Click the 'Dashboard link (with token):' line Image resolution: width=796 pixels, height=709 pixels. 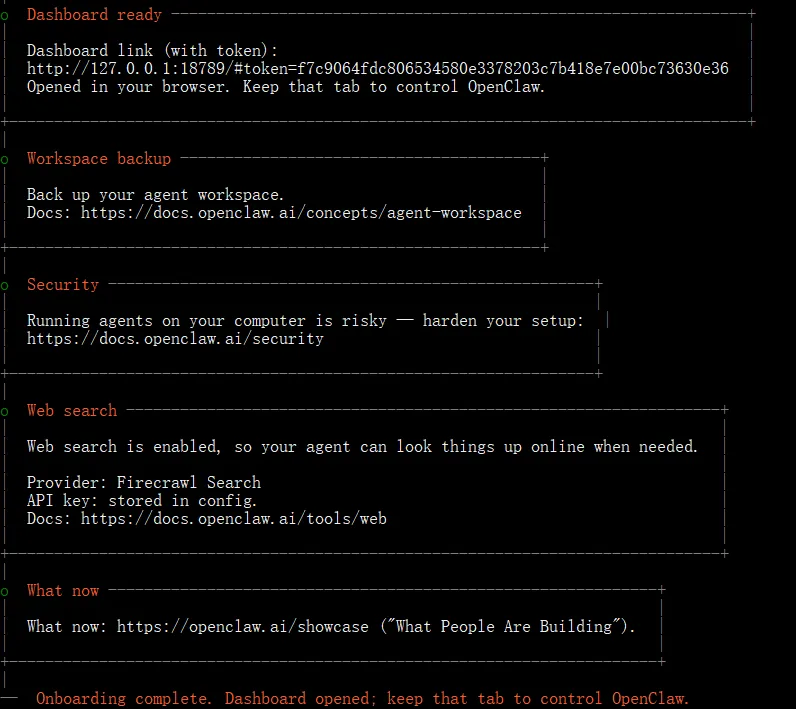click(x=152, y=51)
